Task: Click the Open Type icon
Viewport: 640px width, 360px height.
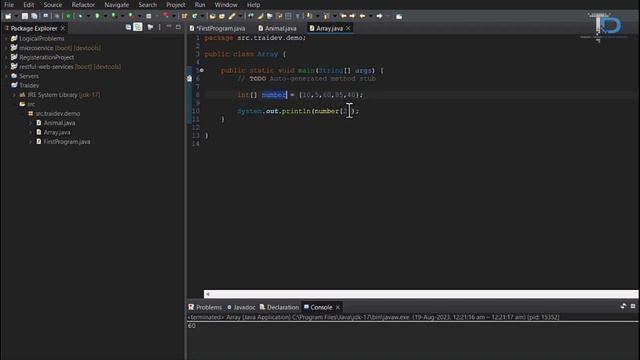Action: pos(212,16)
